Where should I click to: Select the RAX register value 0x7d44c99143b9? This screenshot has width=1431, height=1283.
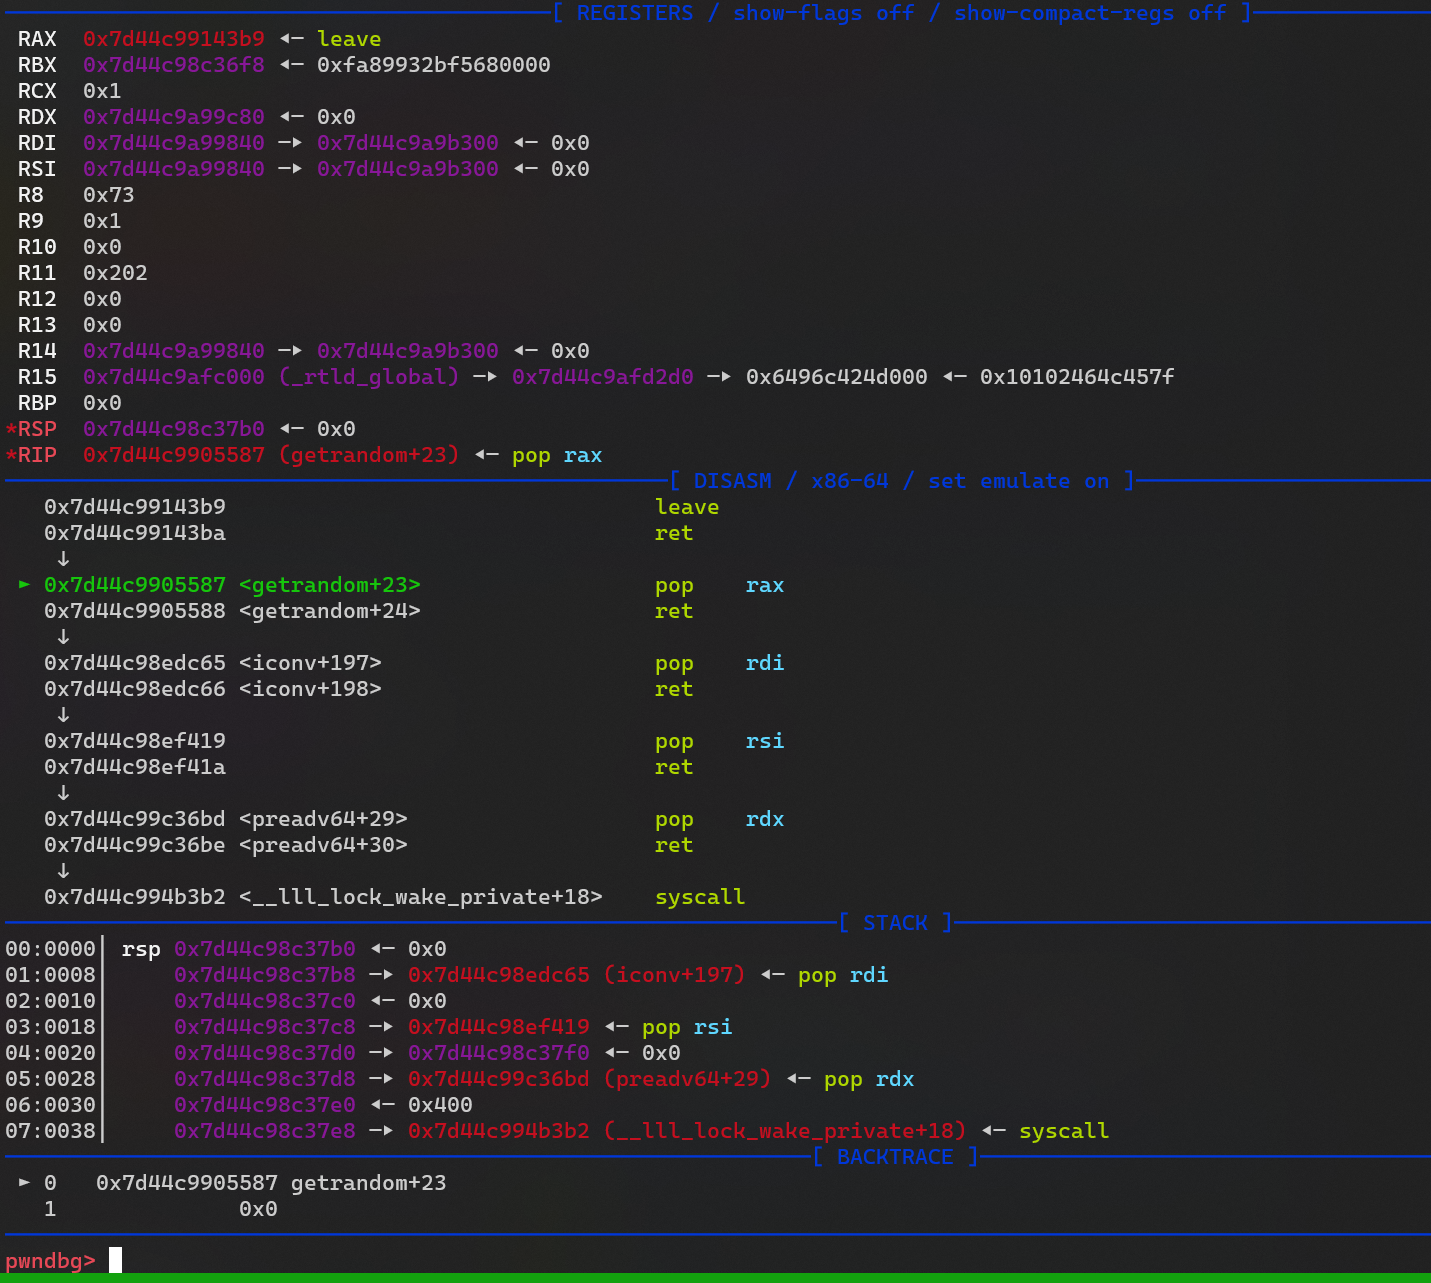174,39
